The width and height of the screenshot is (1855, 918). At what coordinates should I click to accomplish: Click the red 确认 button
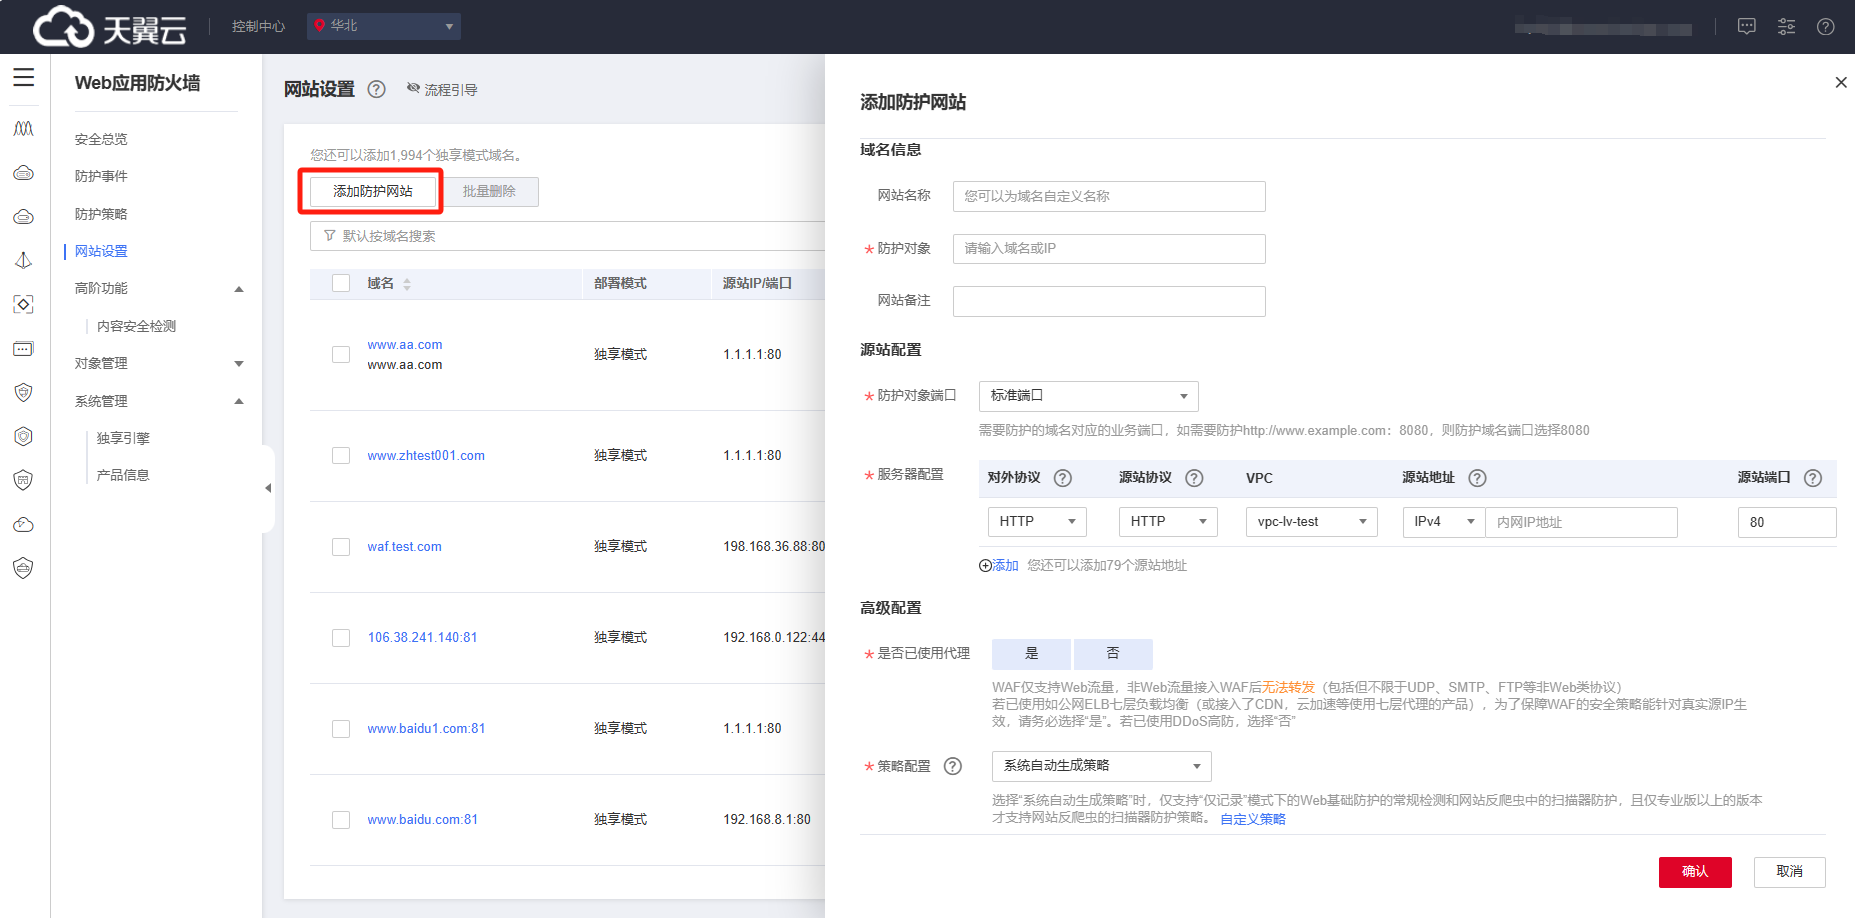(1694, 872)
